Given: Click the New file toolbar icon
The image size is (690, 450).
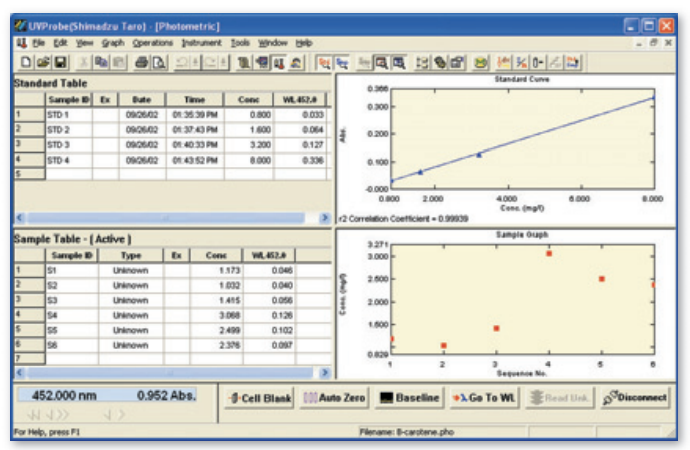Looking at the screenshot, I should 26,62.
